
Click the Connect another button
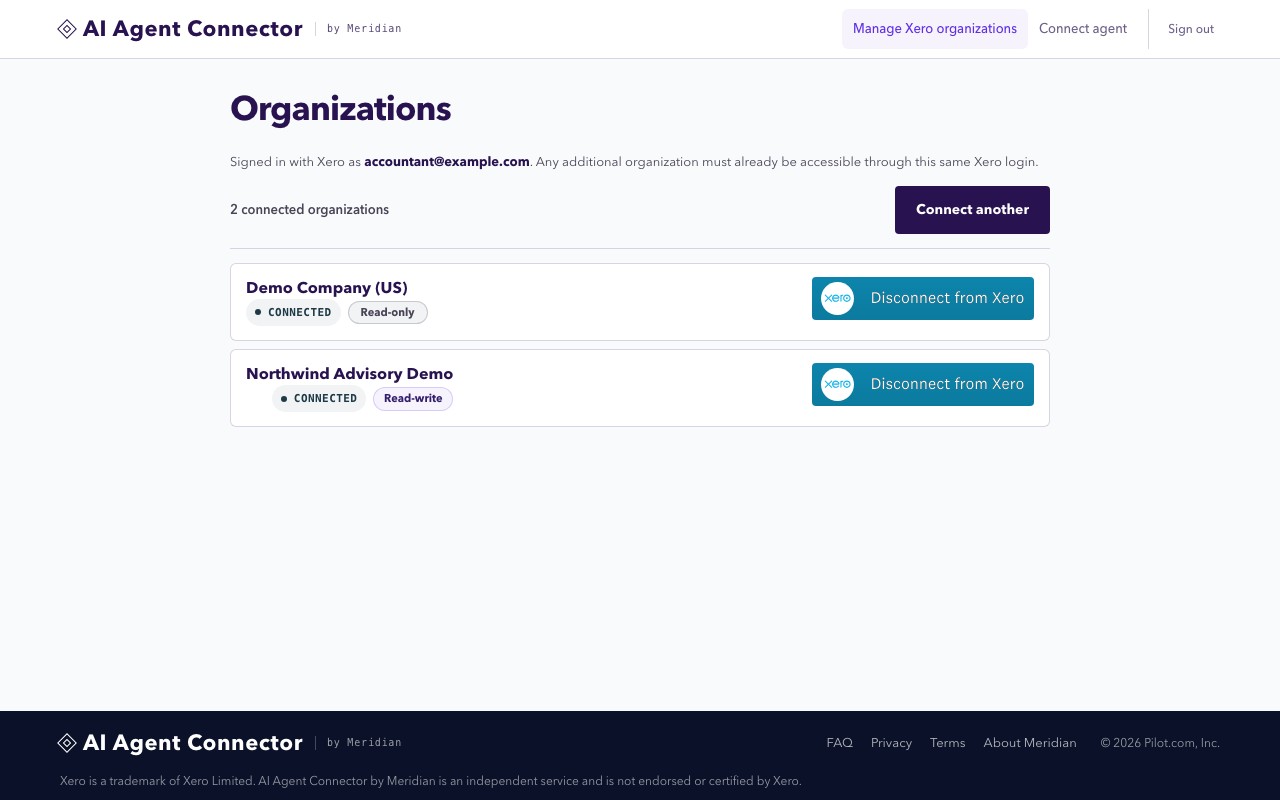(x=972, y=210)
